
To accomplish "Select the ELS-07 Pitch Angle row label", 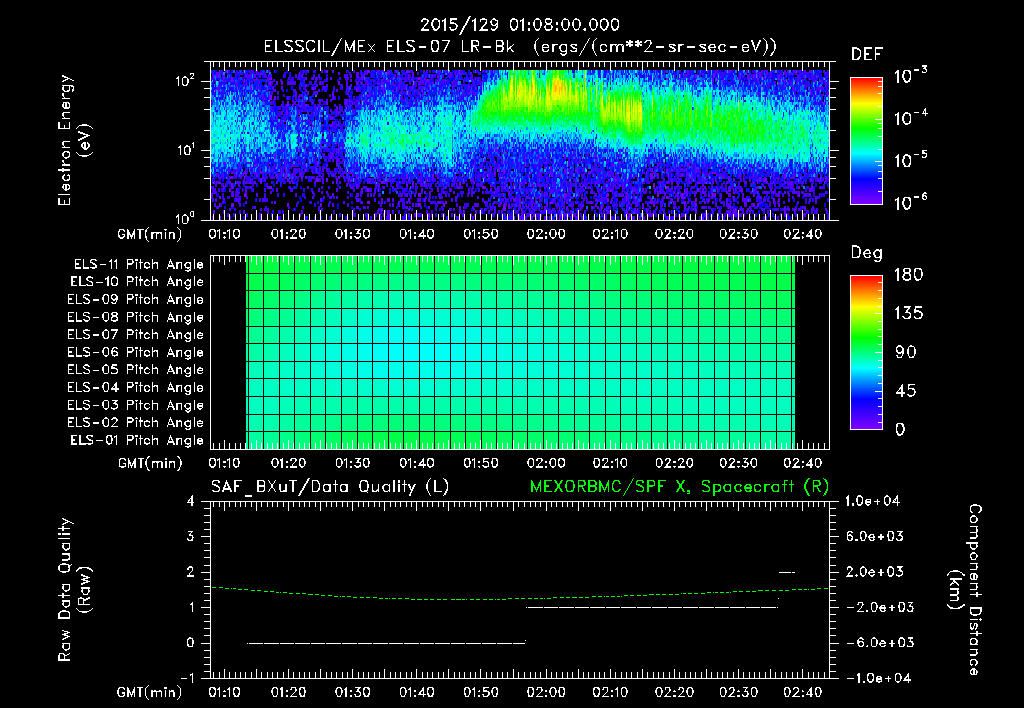I will pyautogui.click(x=135, y=334).
